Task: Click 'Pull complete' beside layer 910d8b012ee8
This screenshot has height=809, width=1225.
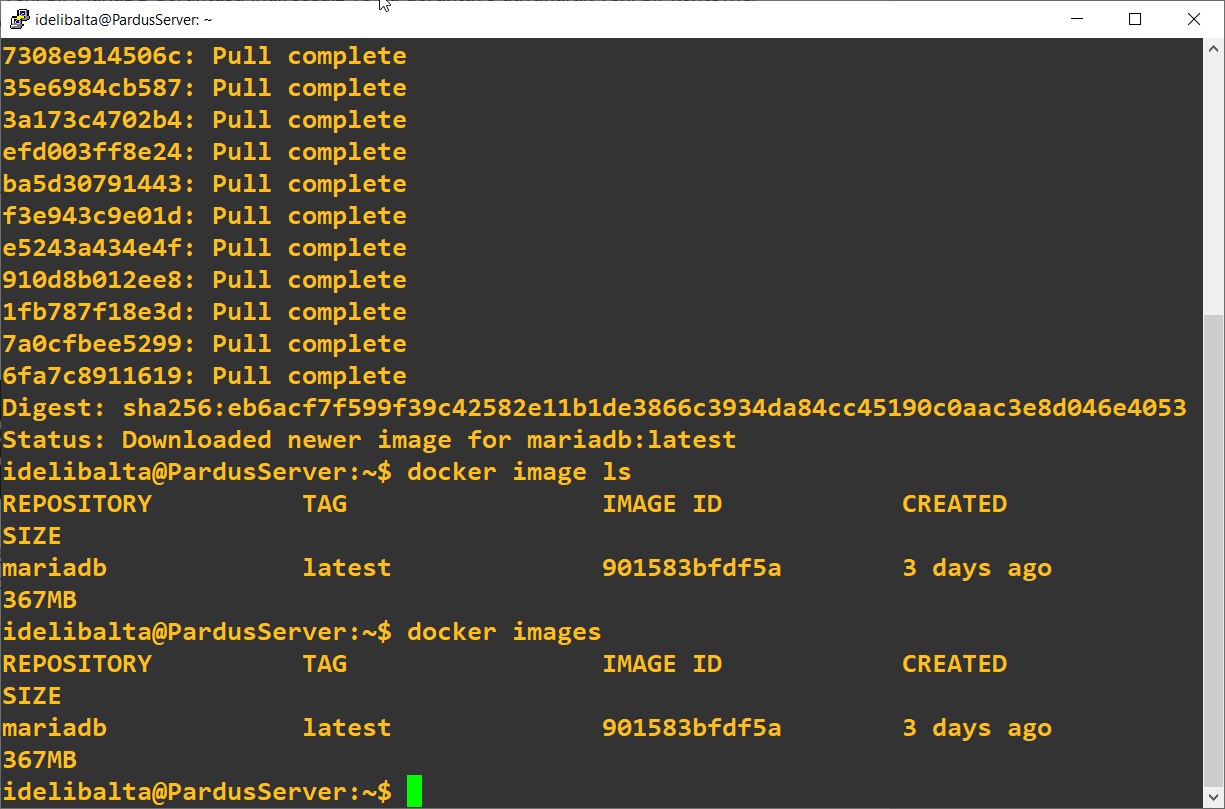Action: tap(309, 280)
